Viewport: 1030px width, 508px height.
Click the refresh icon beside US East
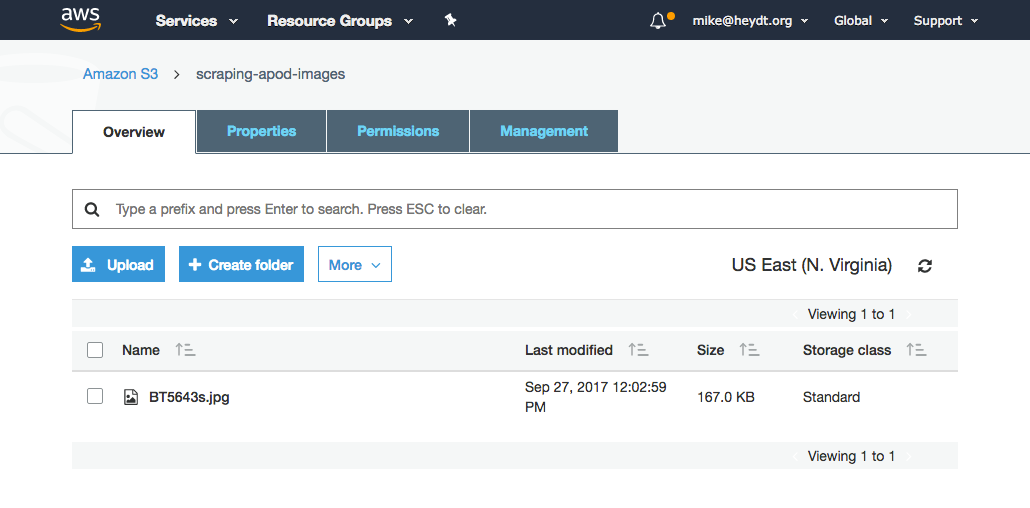click(925, 266)
